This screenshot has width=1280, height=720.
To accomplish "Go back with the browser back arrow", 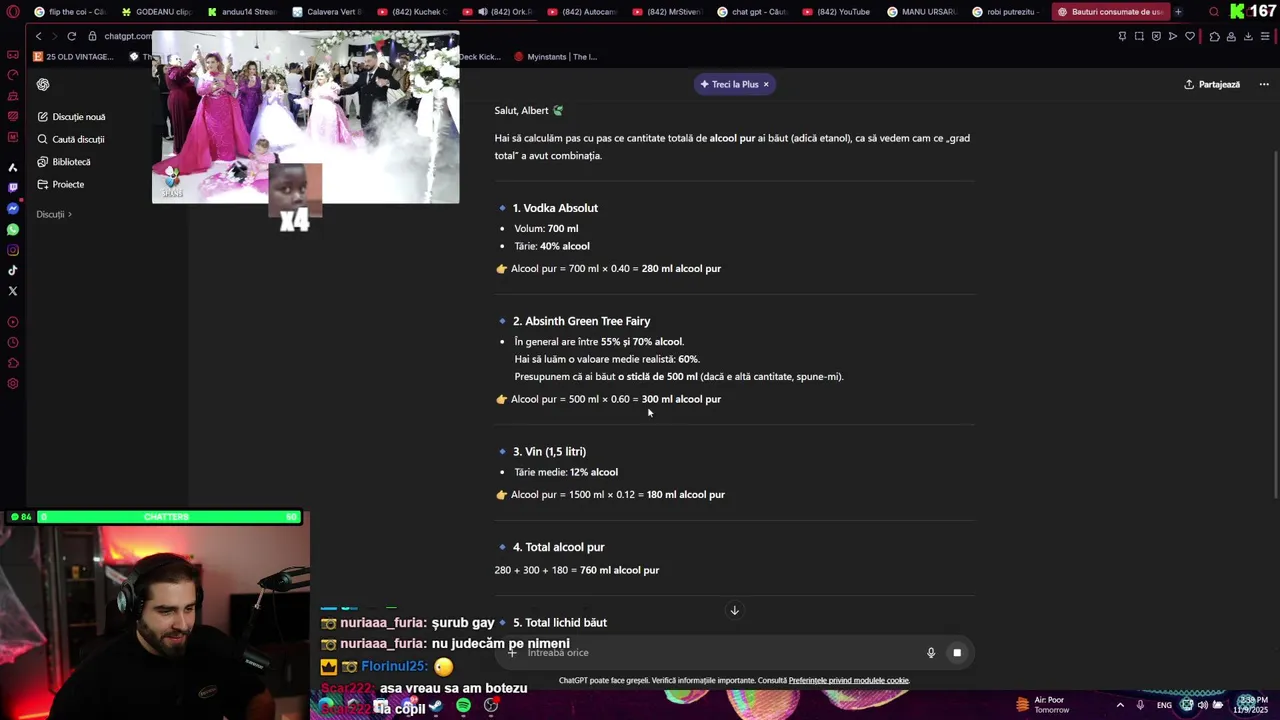I will tap(38, 36).
